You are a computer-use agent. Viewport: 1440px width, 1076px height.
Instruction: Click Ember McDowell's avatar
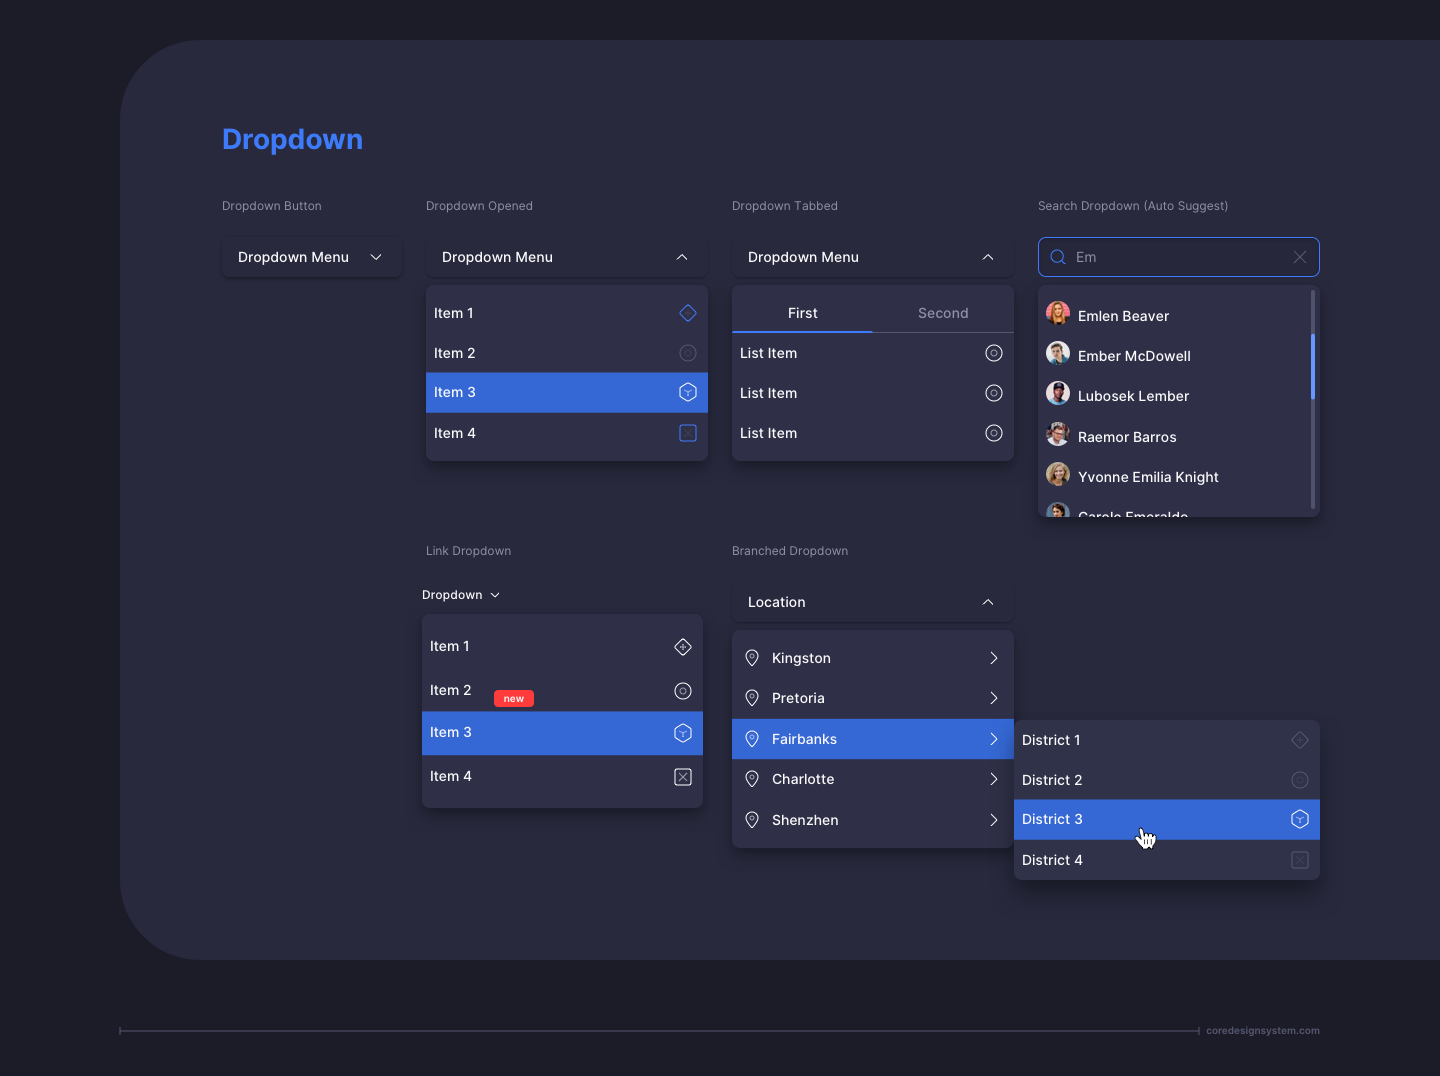point(1058,353)
